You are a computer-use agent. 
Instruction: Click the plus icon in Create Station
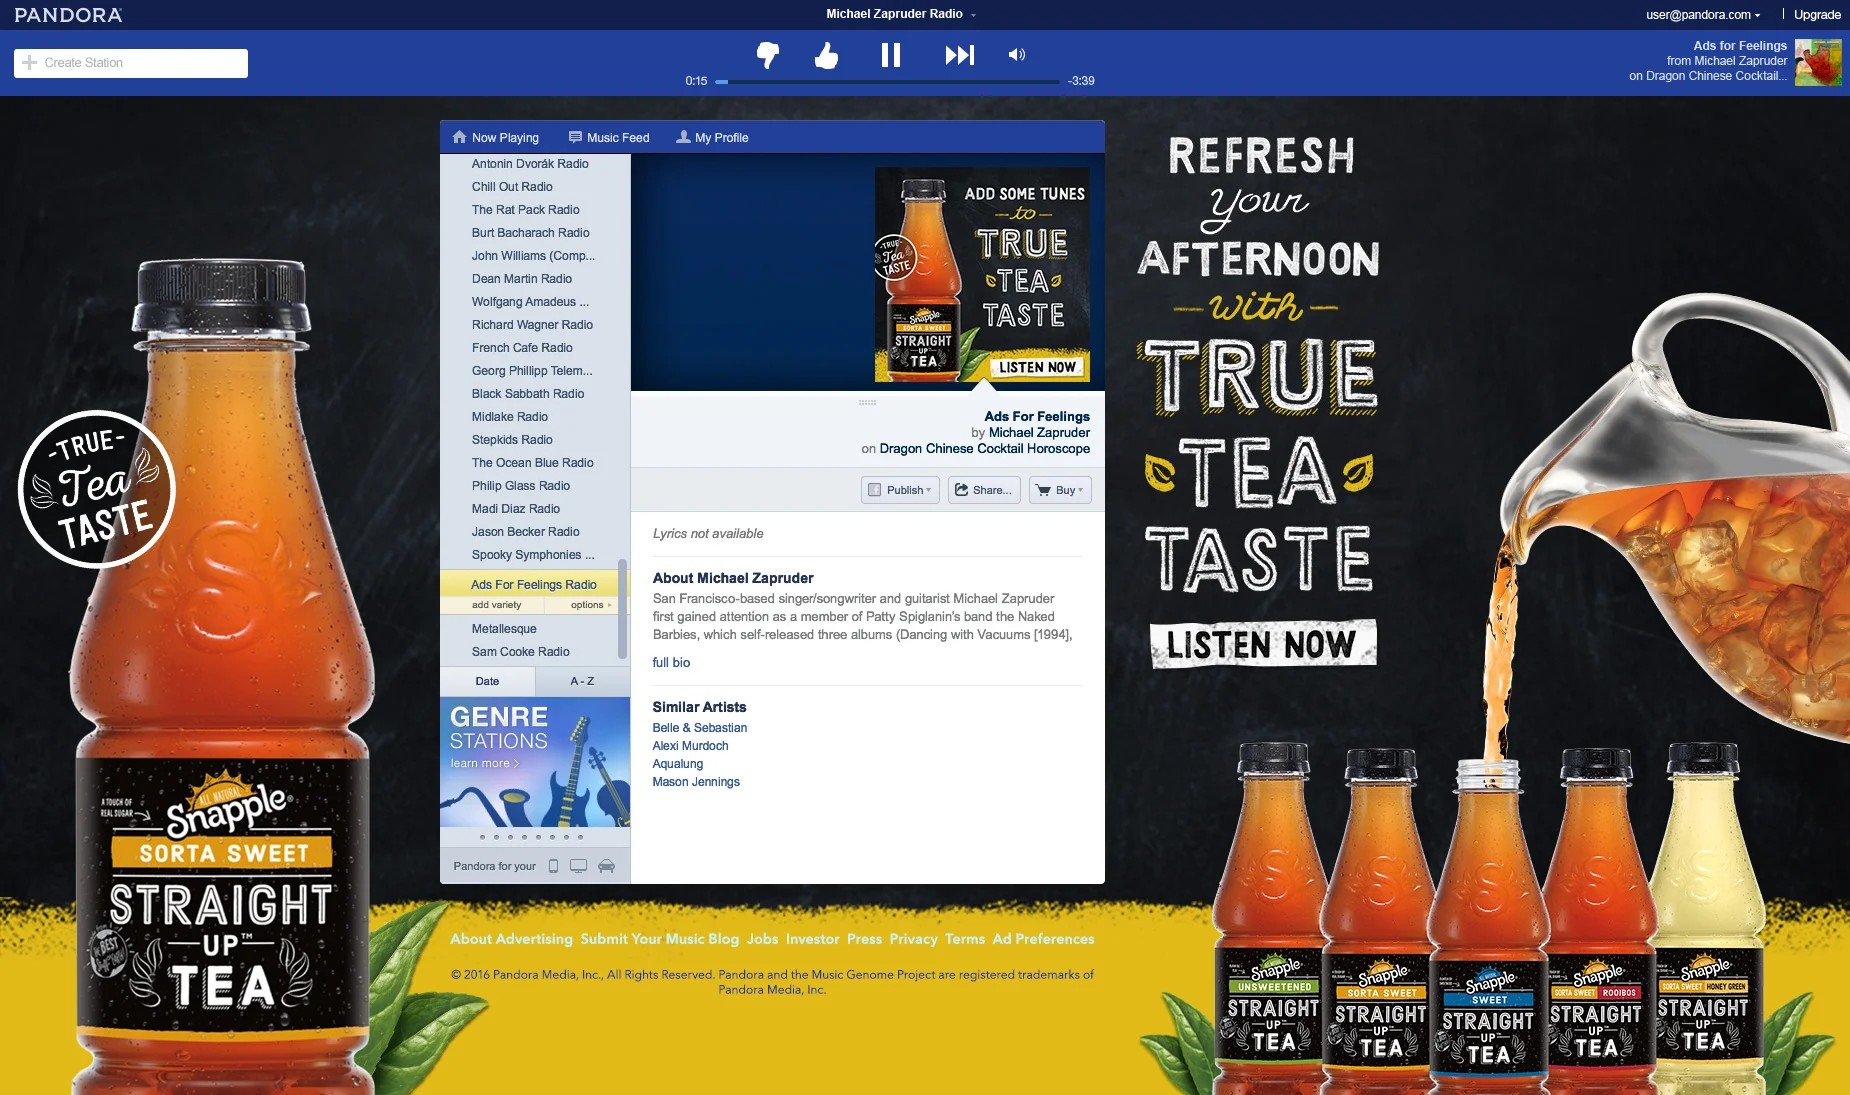(30, 62)
